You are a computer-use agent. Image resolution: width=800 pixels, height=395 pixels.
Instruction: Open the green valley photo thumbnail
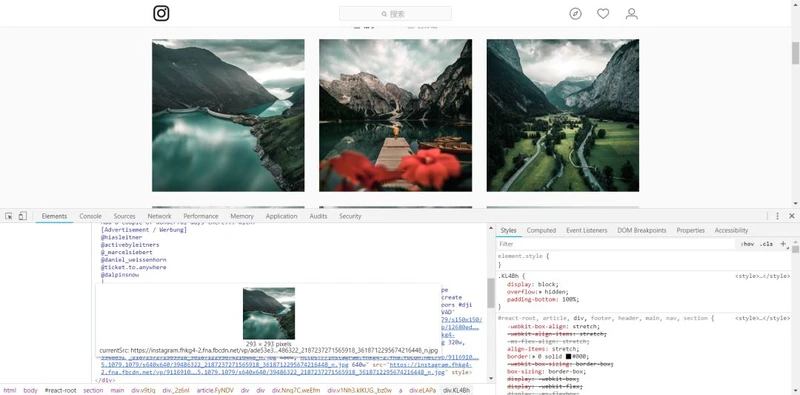coord(563,115)
